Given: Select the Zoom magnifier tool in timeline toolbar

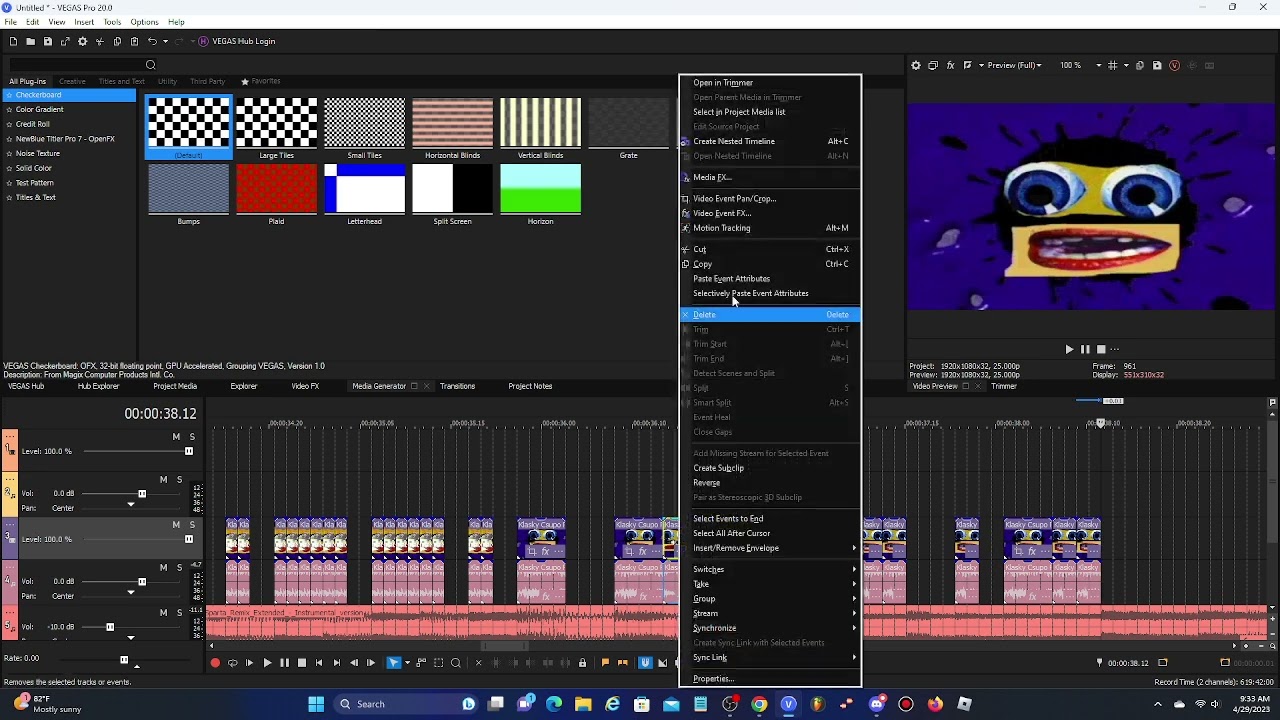Looking at the screenshot, I should point(456,663).
